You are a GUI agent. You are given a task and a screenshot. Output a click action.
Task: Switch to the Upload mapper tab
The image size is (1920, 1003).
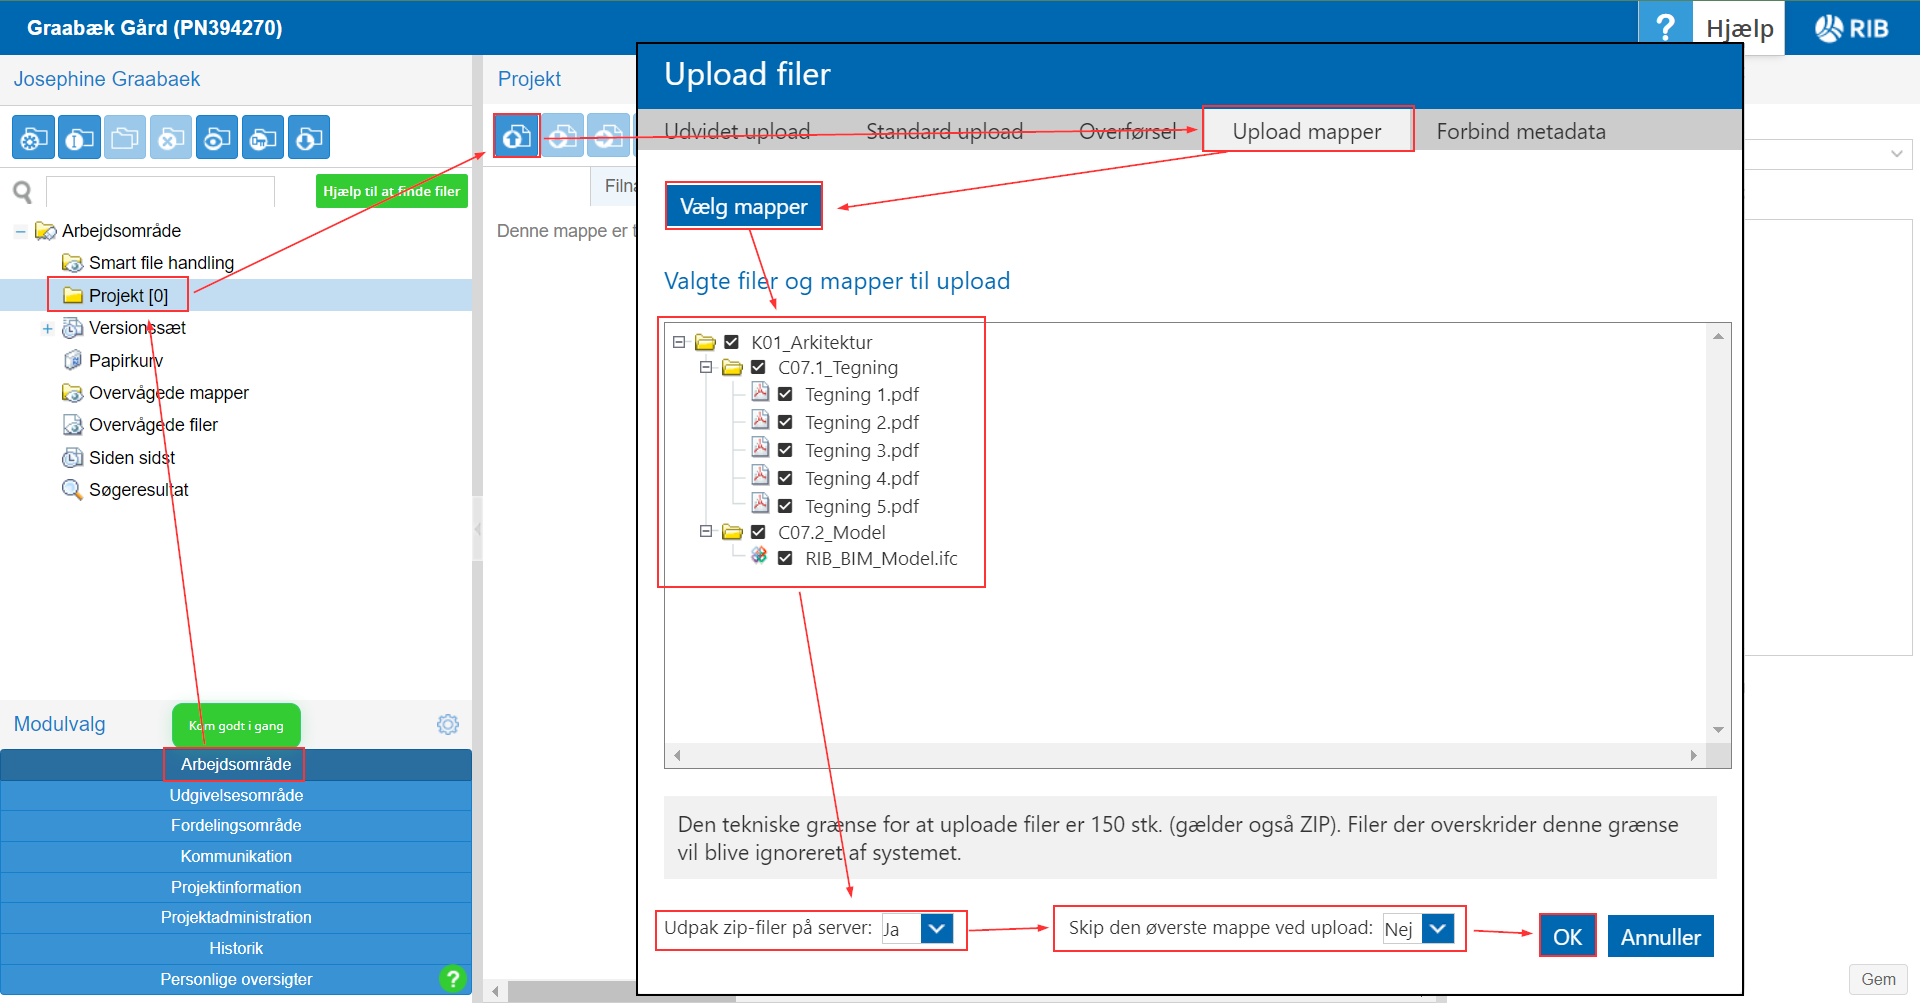tap(1306, 131)
